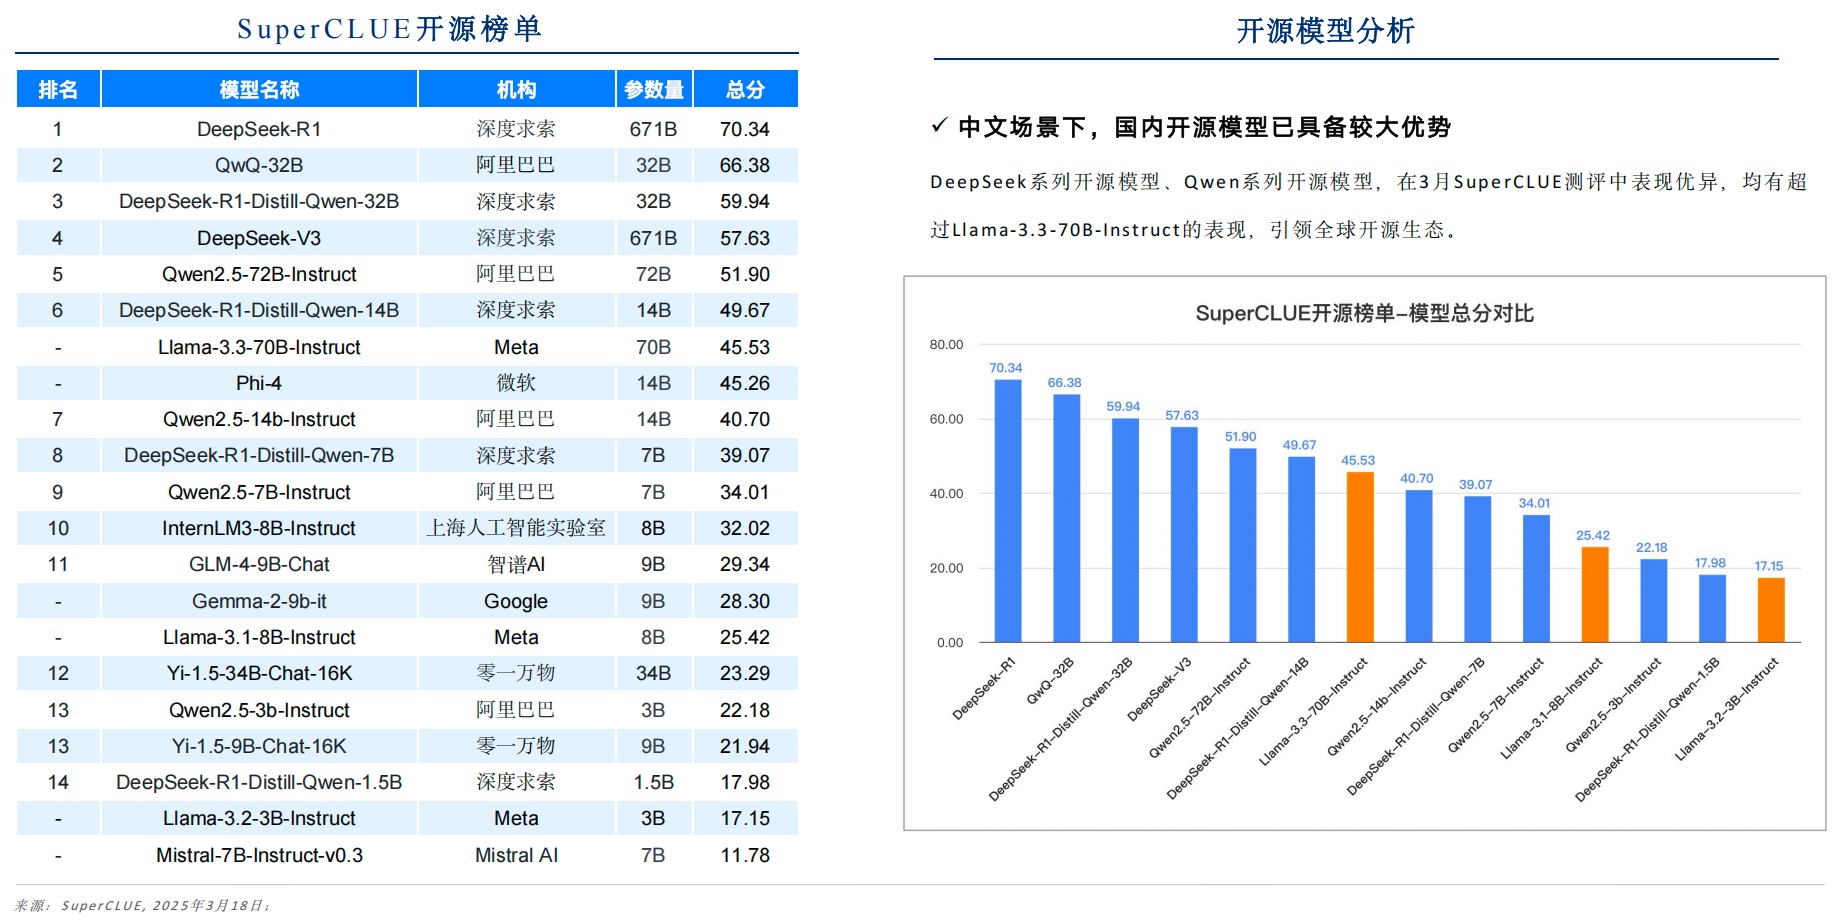Click the chart bar labeled 22.18
This screenshot has width=1846, height=922.
pyautogui.click(x=1654, y=600)
